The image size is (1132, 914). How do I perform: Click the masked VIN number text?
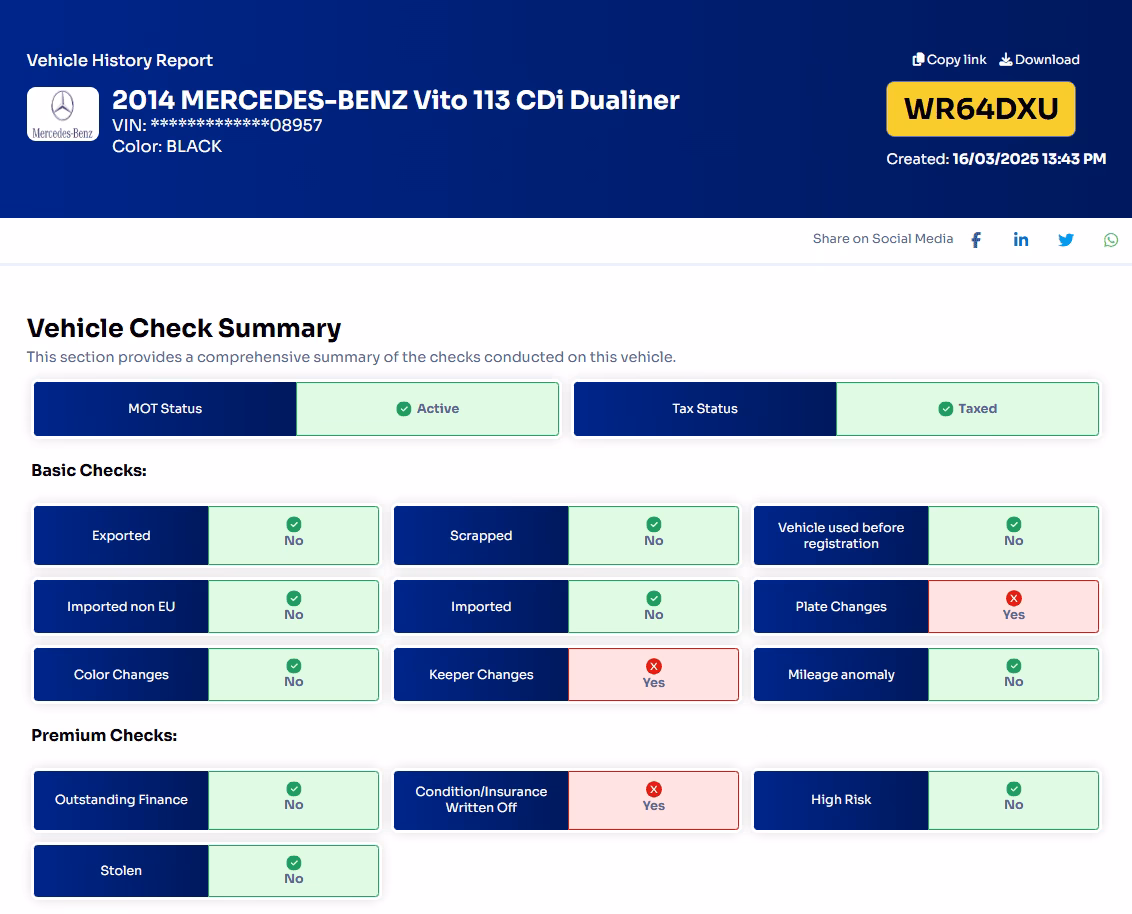(216, 125)
